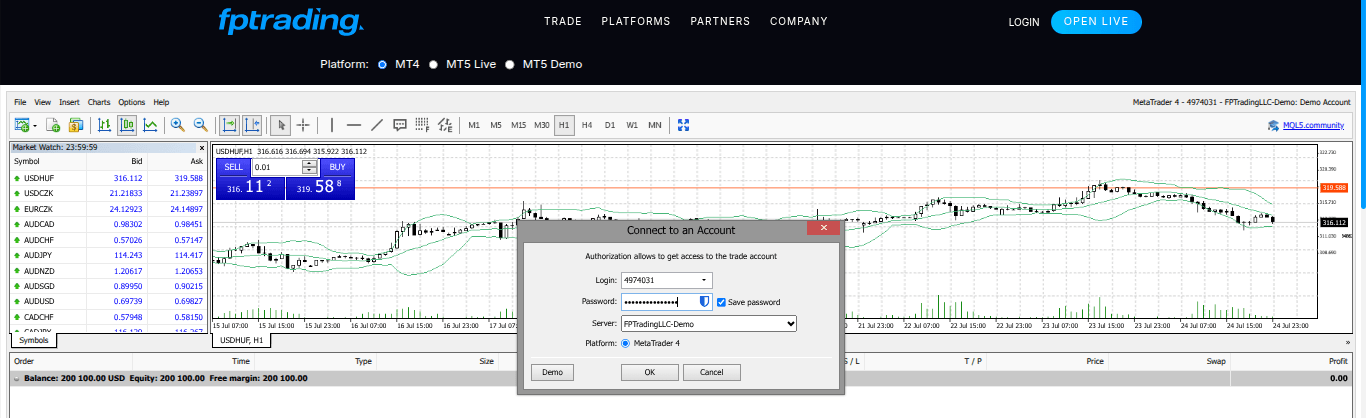Switch to the H4 timeframe
The height and width of the screenshot is (418, 1366).
pos(587,125)
